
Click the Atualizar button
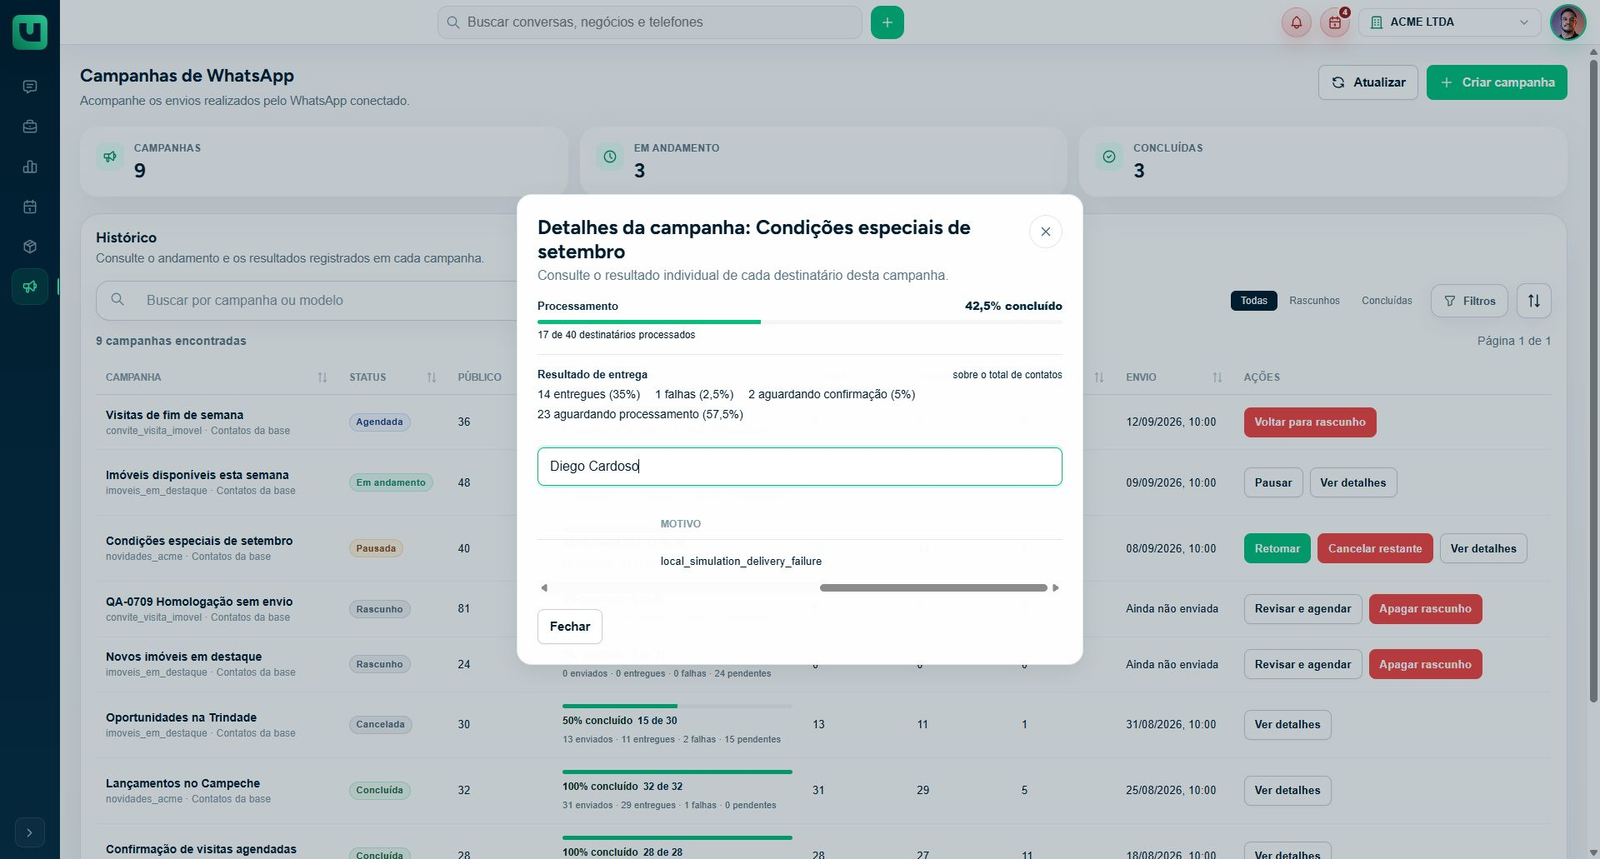pyautogui.click(x=1368, y=82)
